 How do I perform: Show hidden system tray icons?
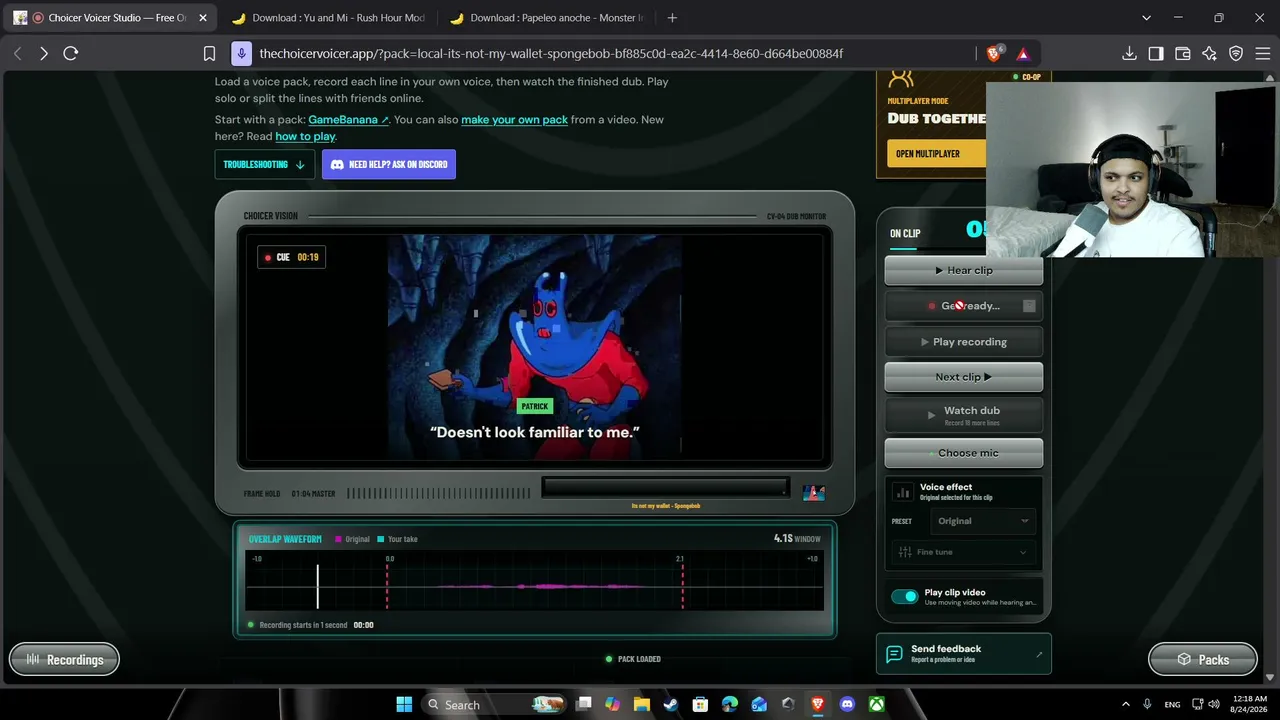[x=1125, y=704]
